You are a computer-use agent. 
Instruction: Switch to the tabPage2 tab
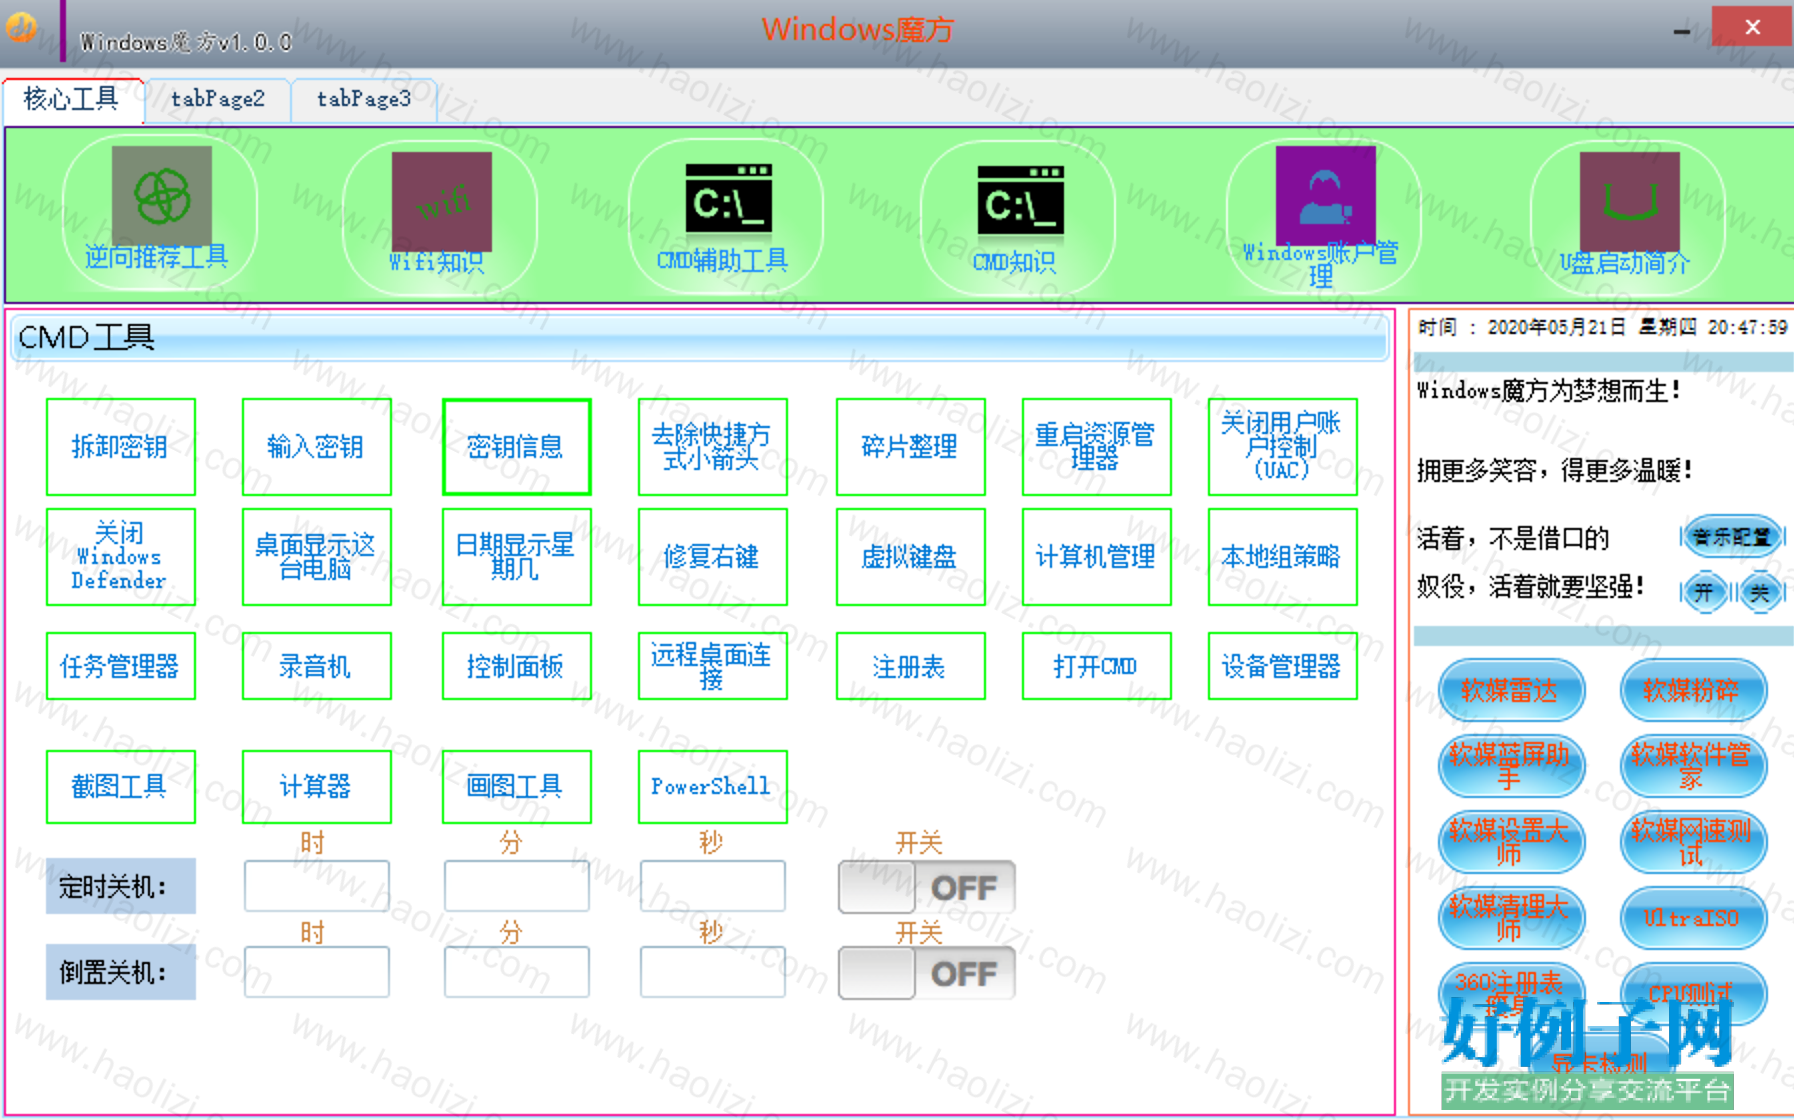click(x=218, y=99)
